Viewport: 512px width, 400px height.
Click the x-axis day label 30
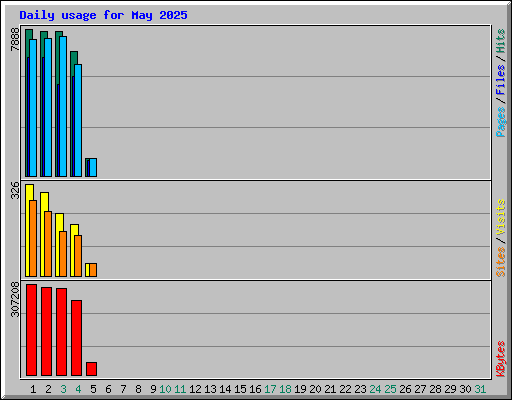pos(465,389)
